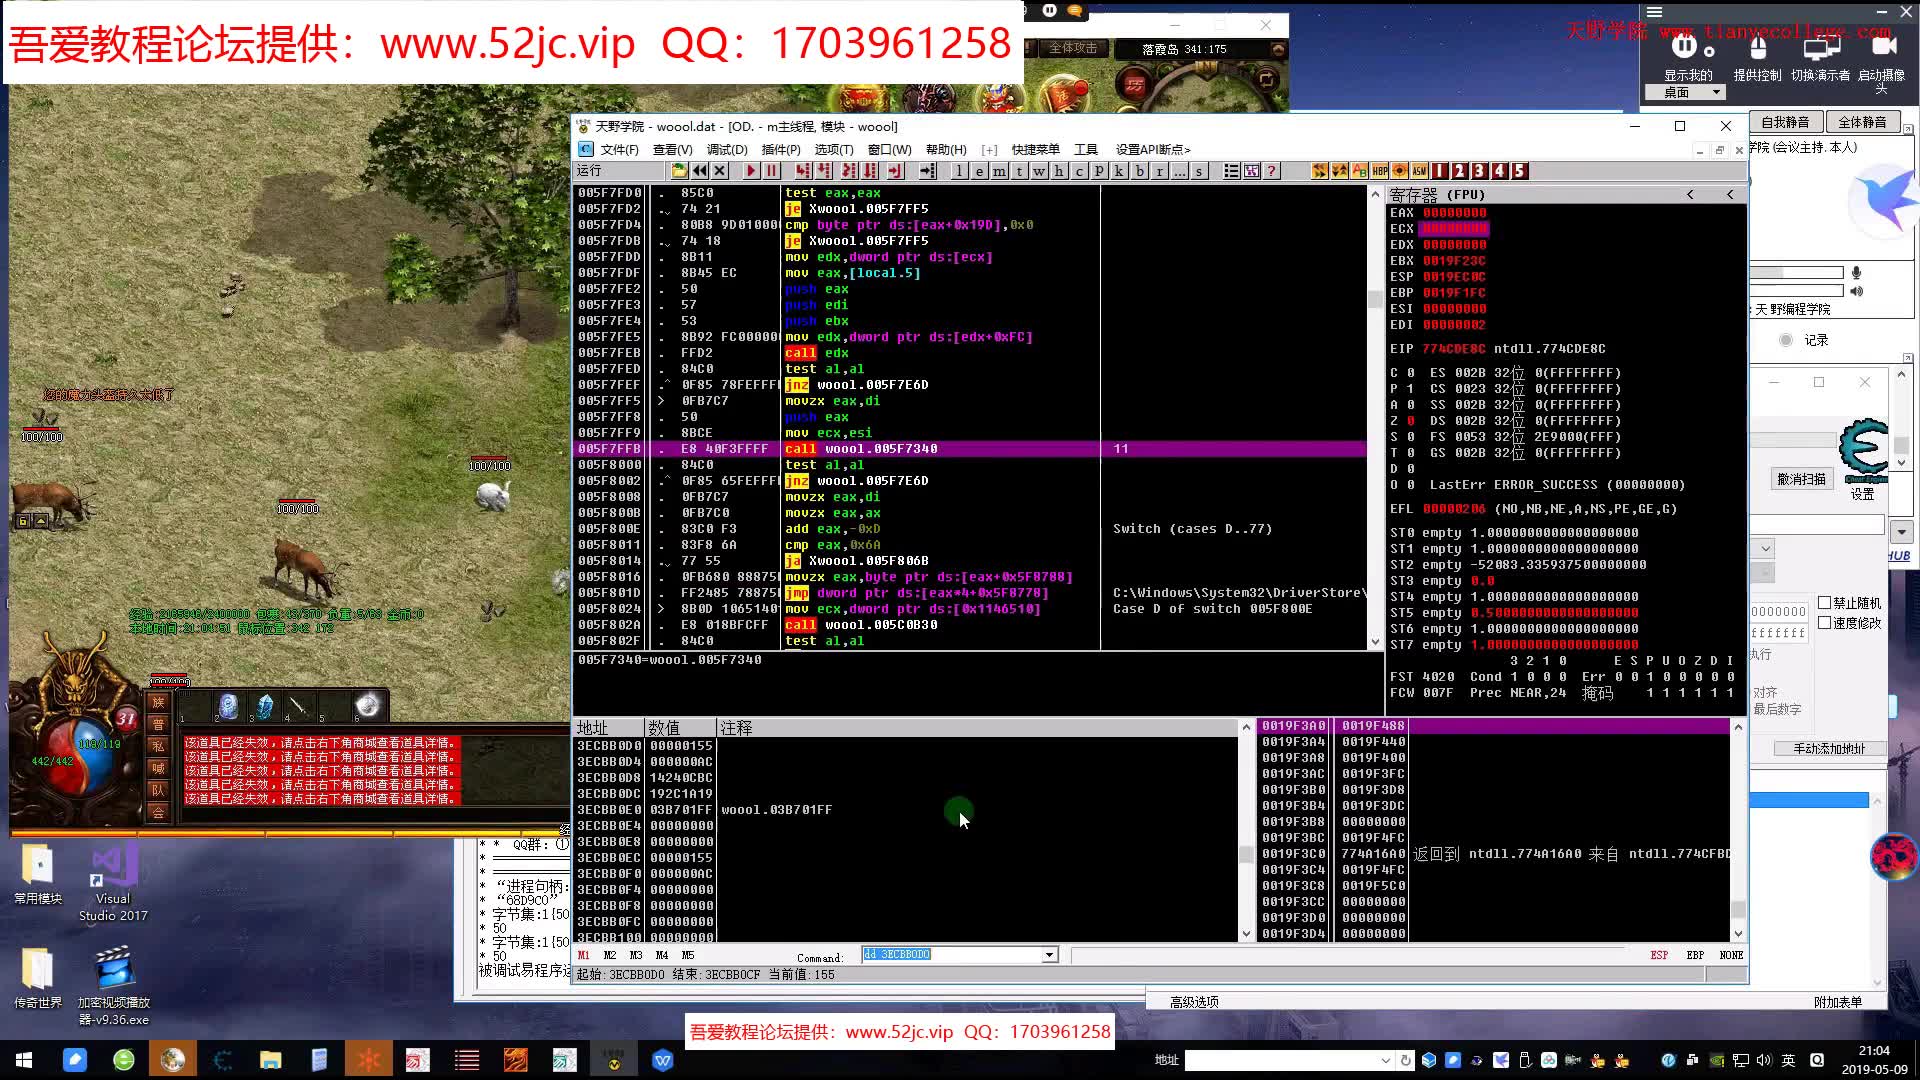Click the 撤消扫描 button
The image size is (1920, 1080).
tap(1801, 479)
